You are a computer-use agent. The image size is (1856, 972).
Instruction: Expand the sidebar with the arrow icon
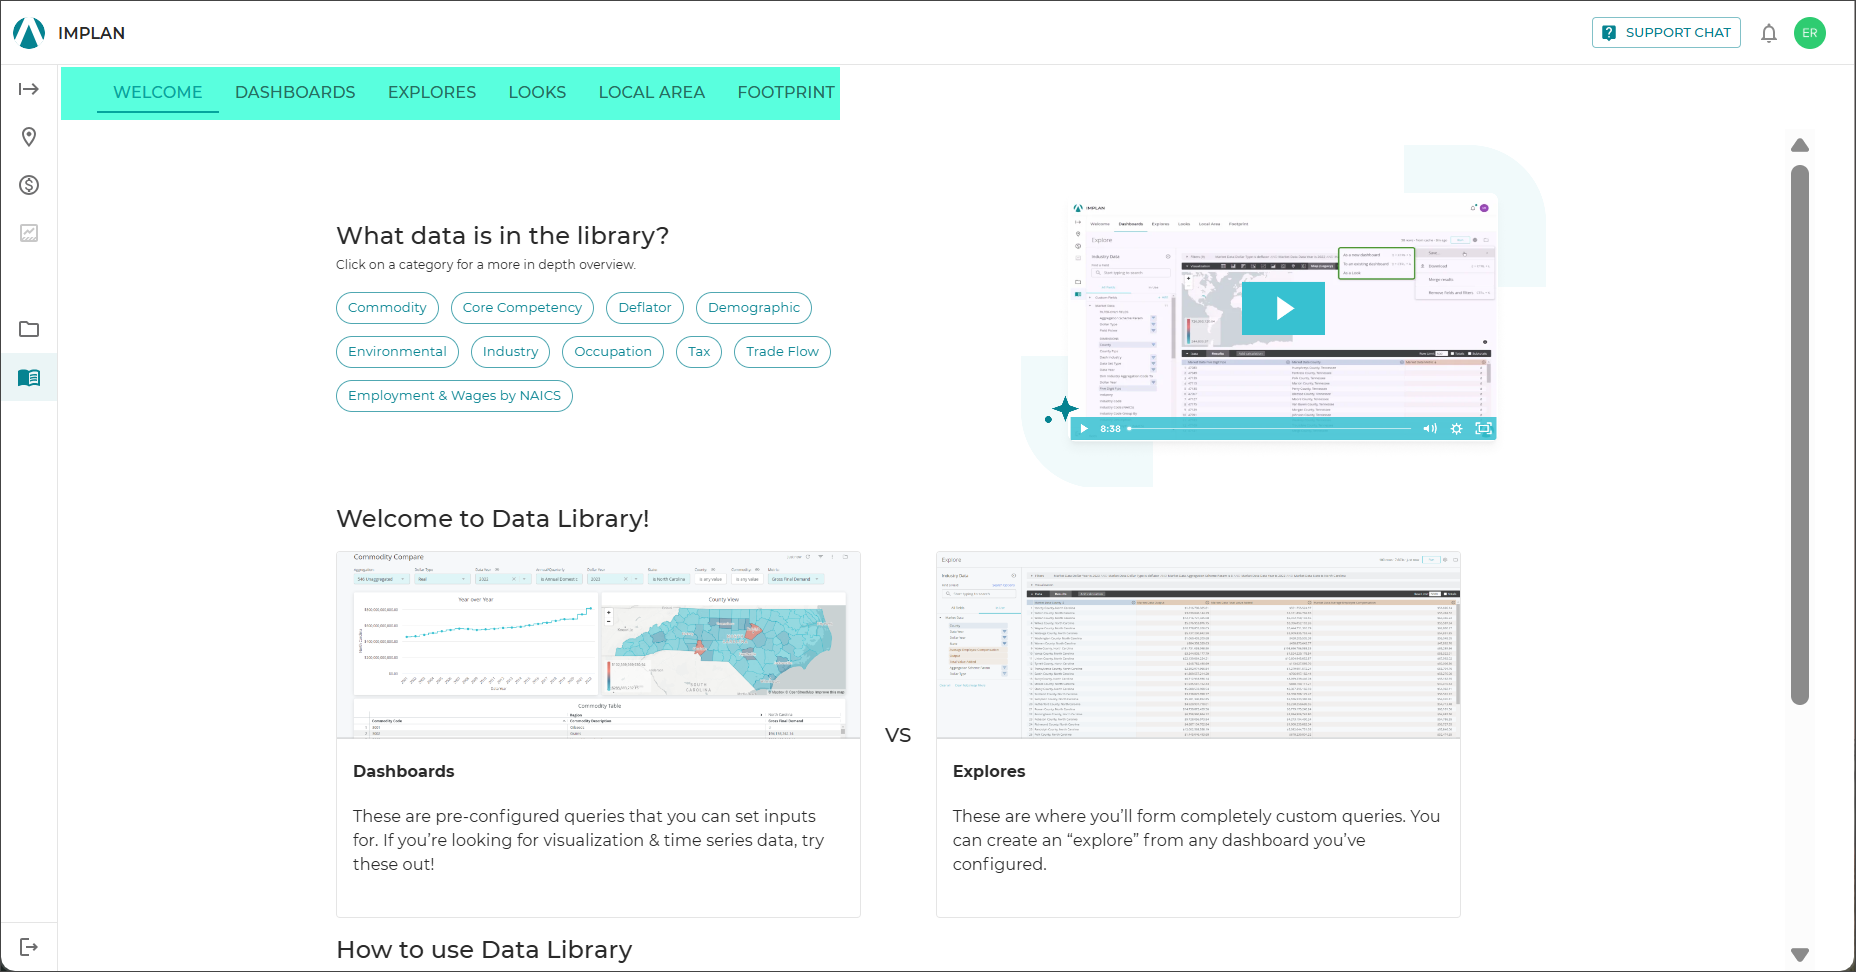(29, 89)
